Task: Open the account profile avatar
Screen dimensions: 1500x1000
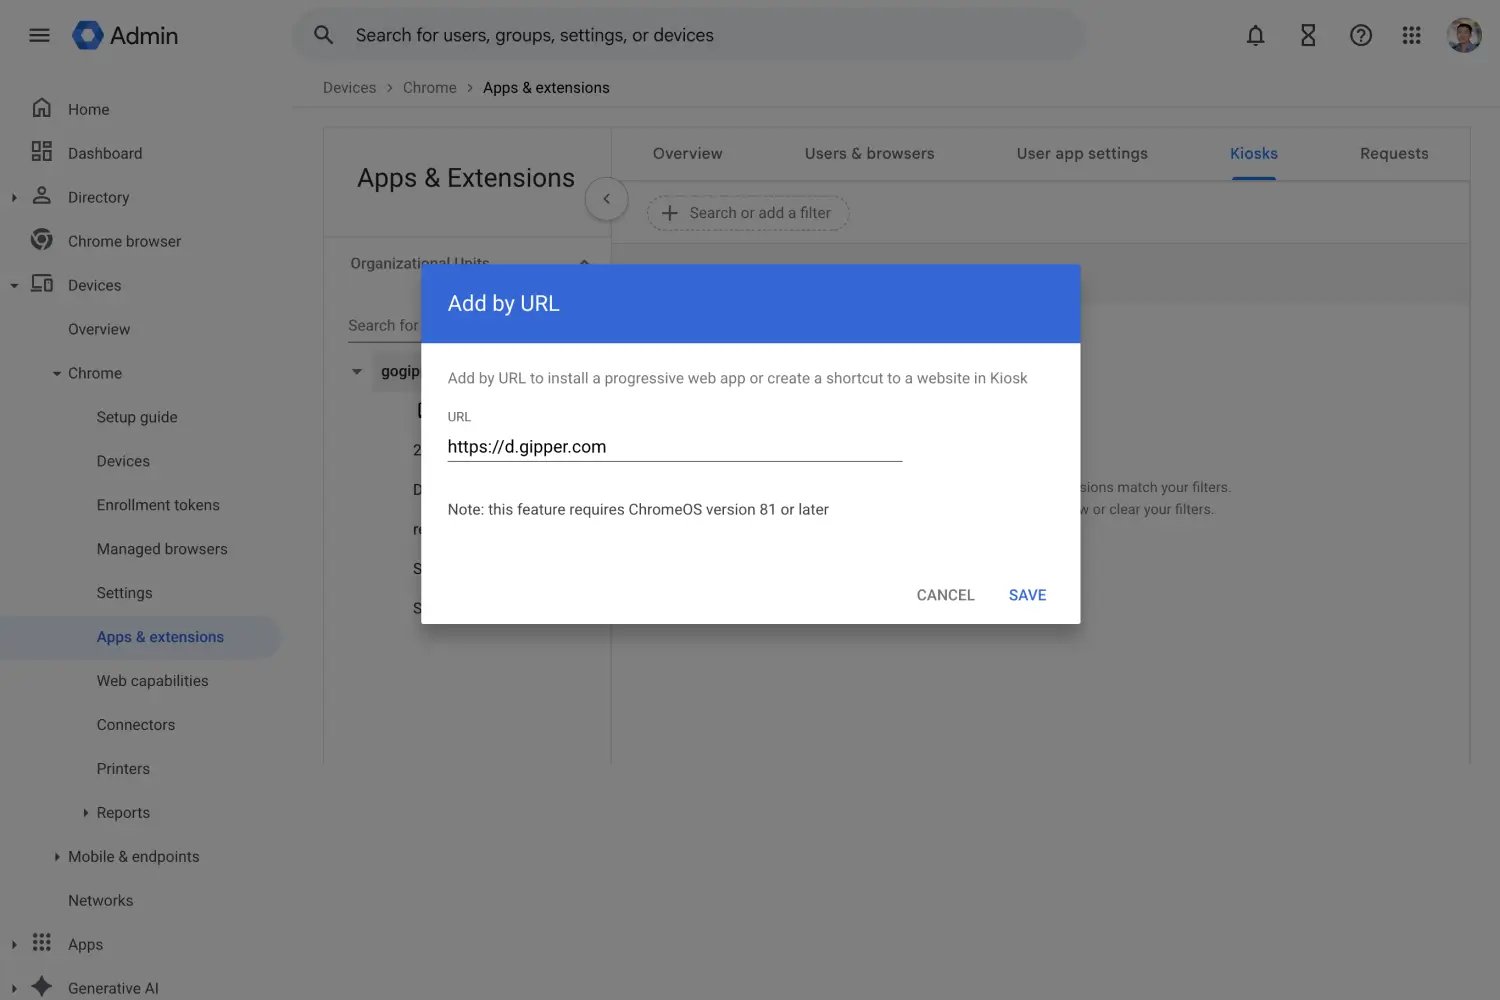Action: click(x=1464, y=35)
